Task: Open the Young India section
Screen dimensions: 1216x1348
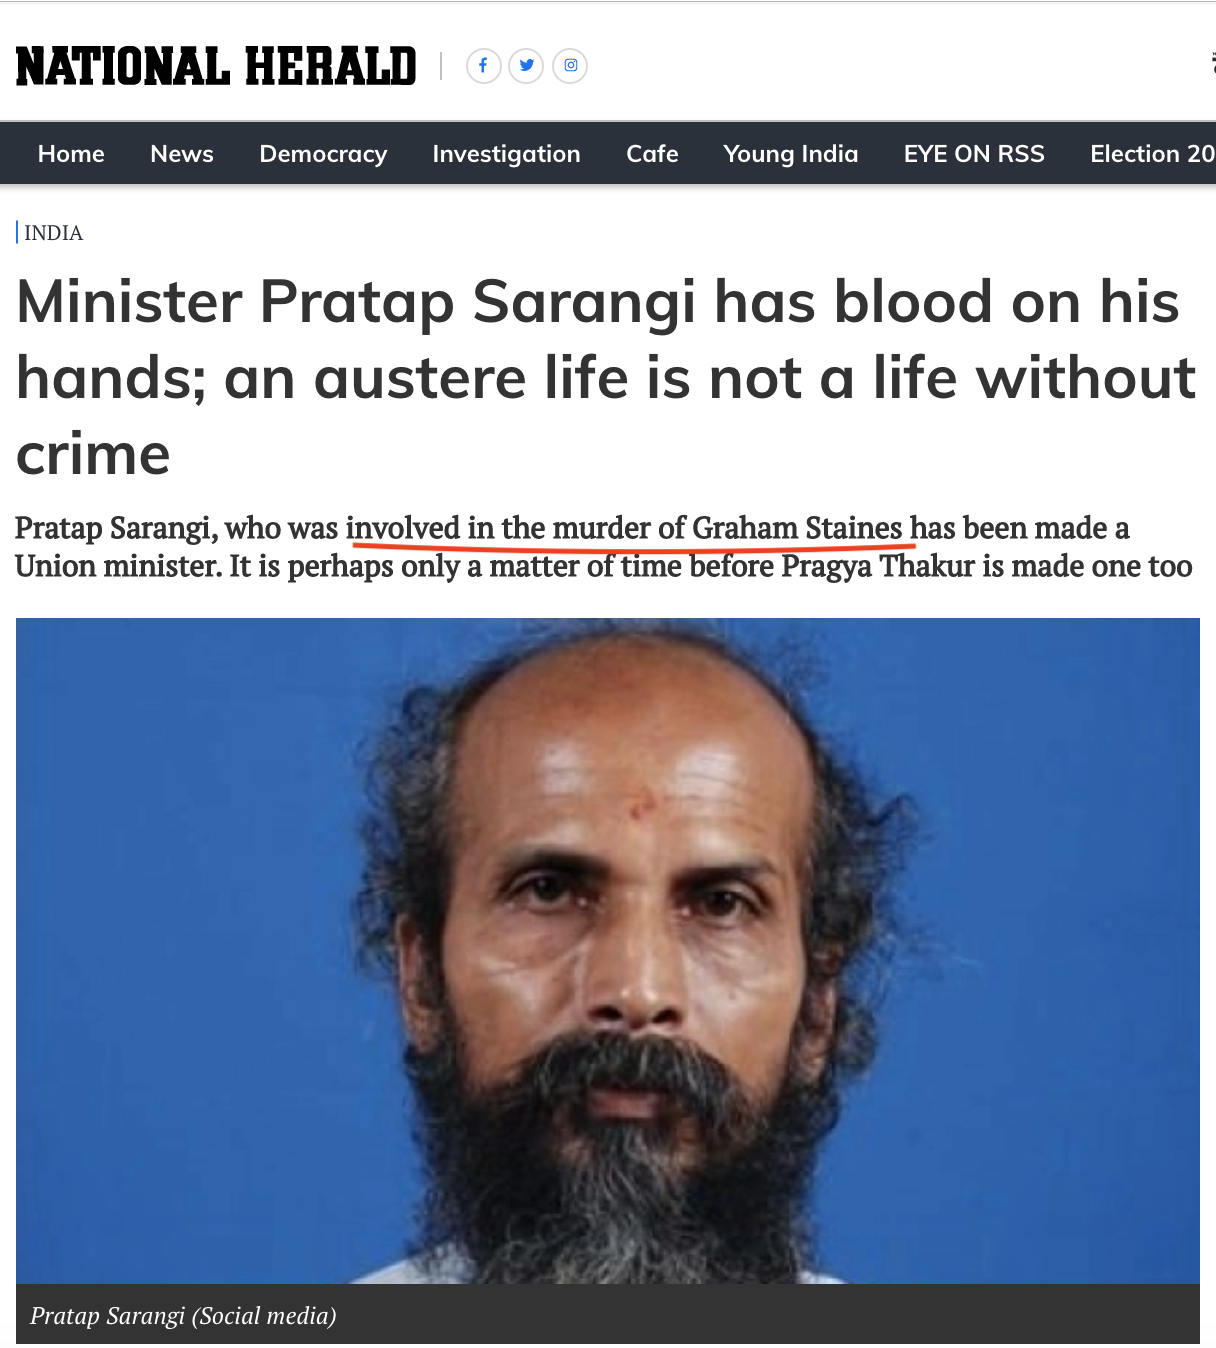Action: pos(791,154)
